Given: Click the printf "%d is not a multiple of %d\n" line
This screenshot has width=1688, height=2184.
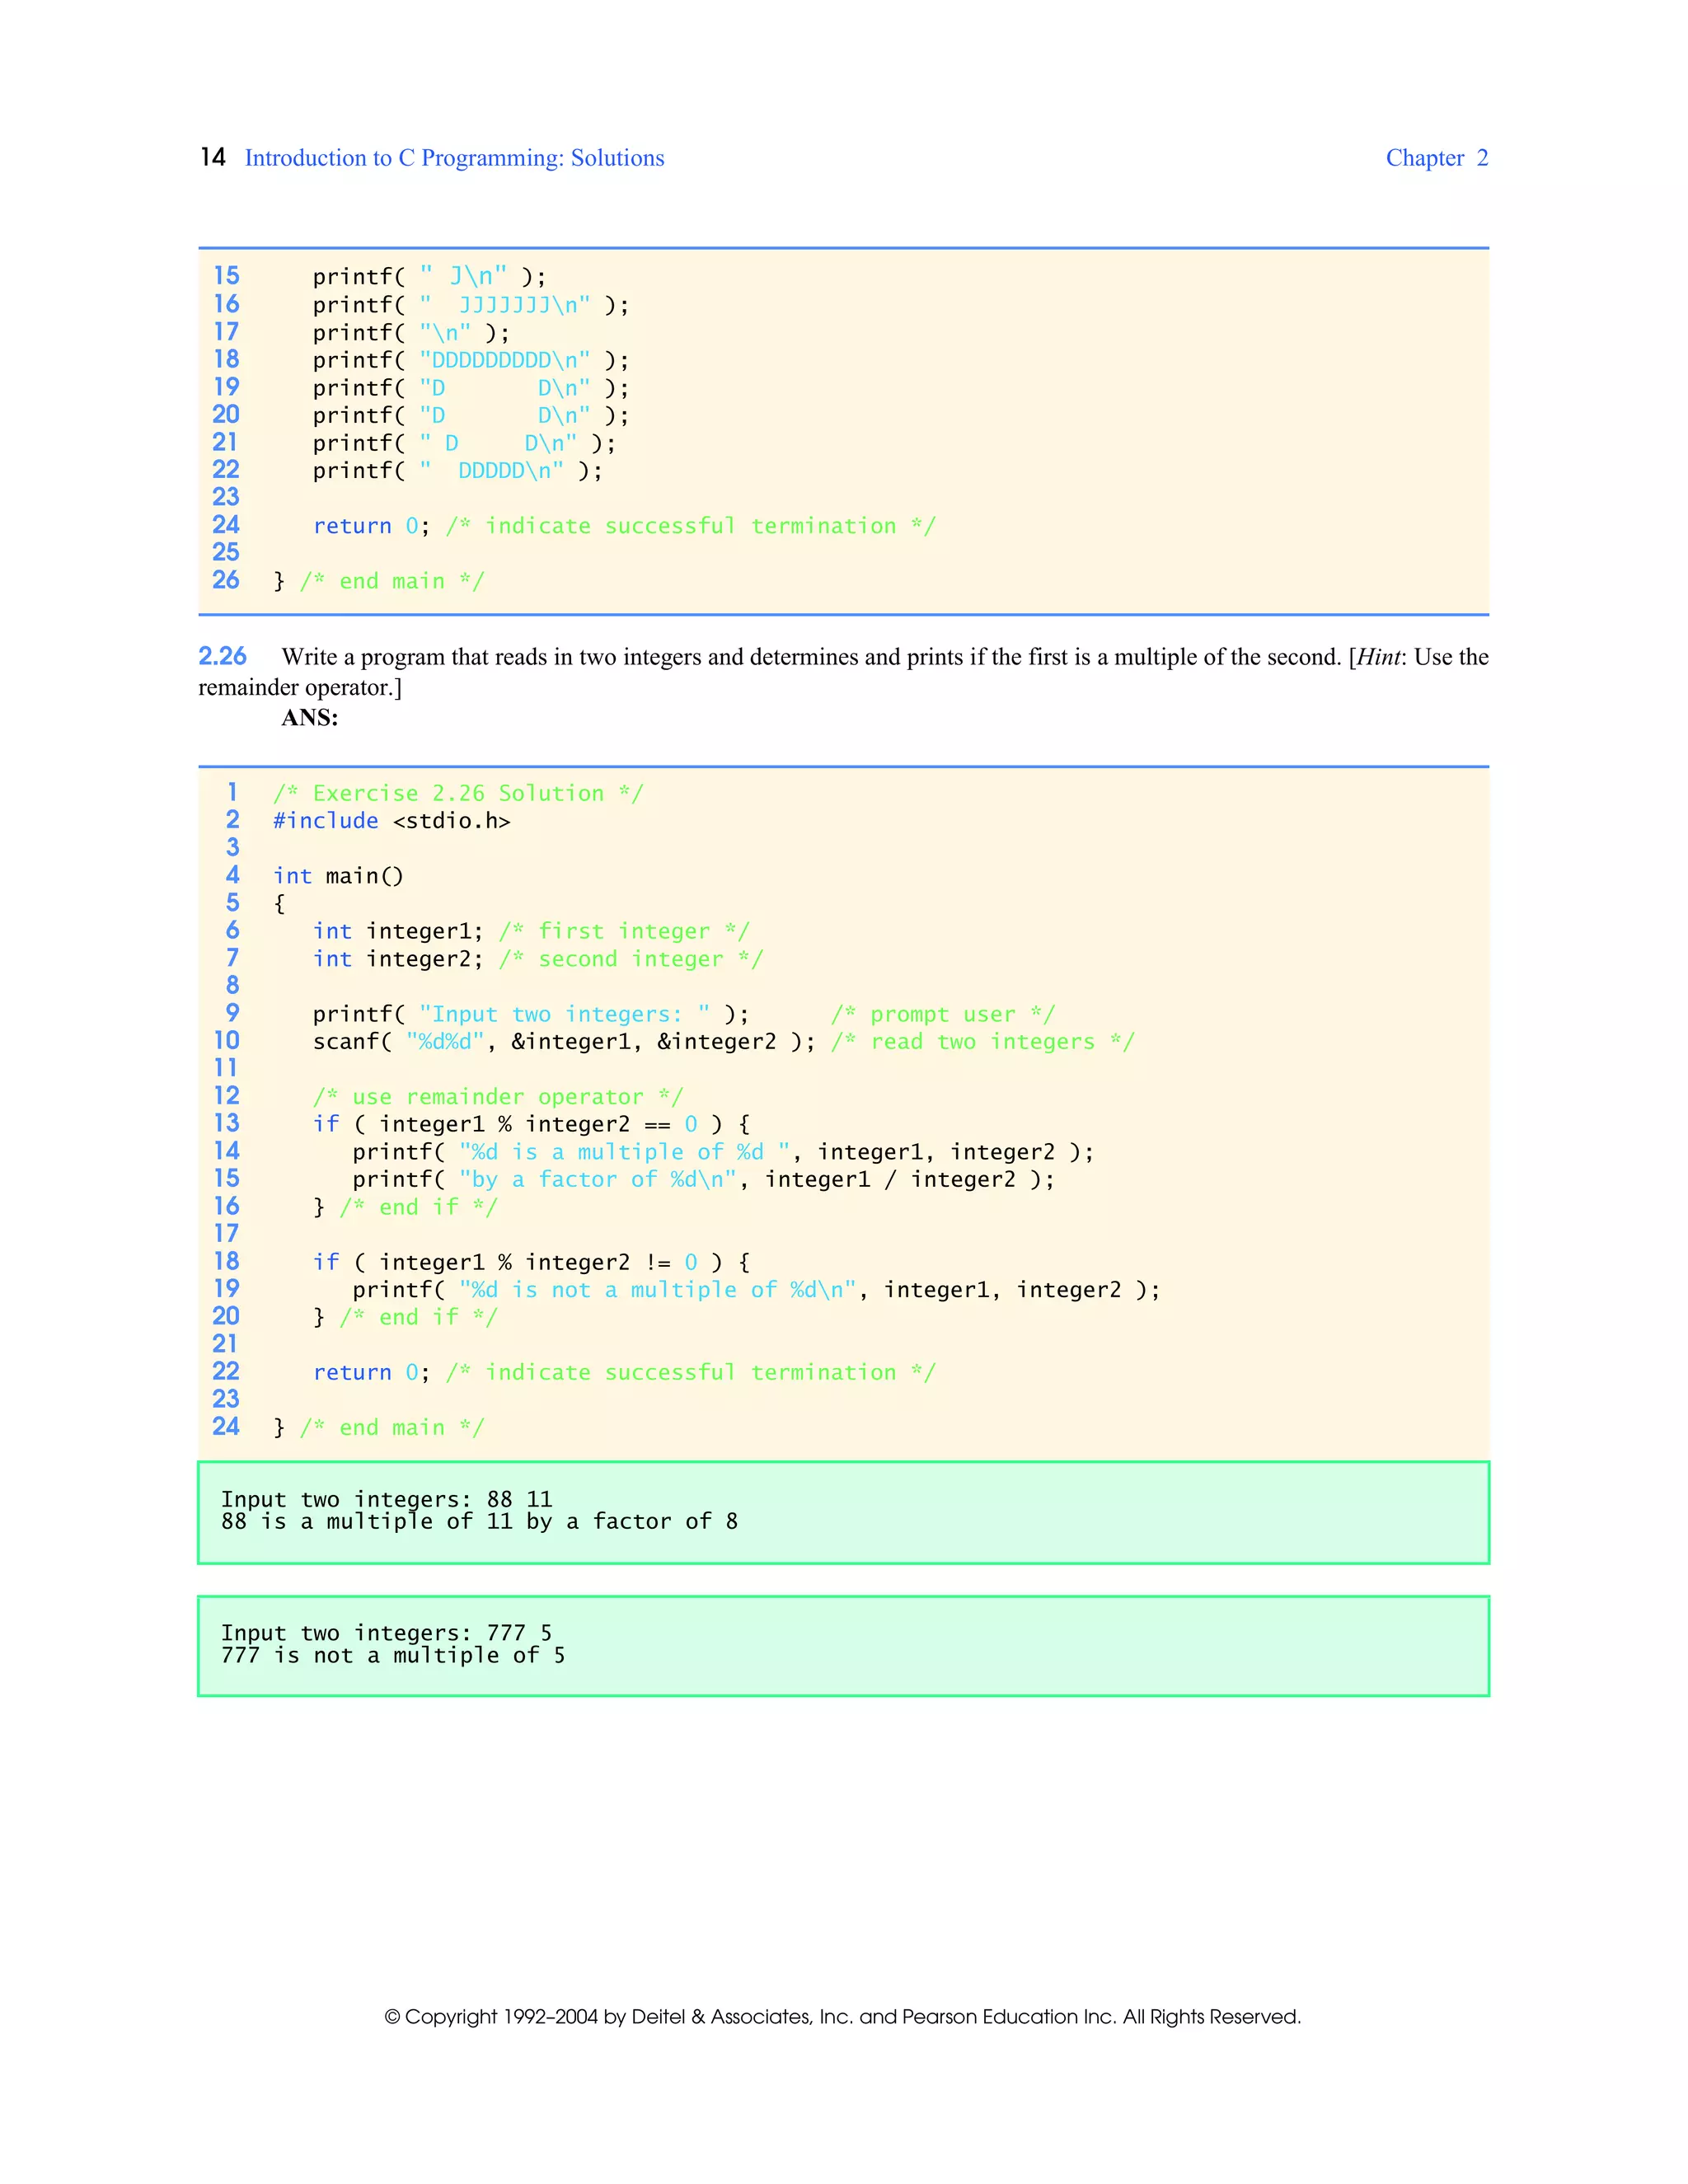Looking at the screenshot, I should pyautogui.click(x=756, y=1290).
